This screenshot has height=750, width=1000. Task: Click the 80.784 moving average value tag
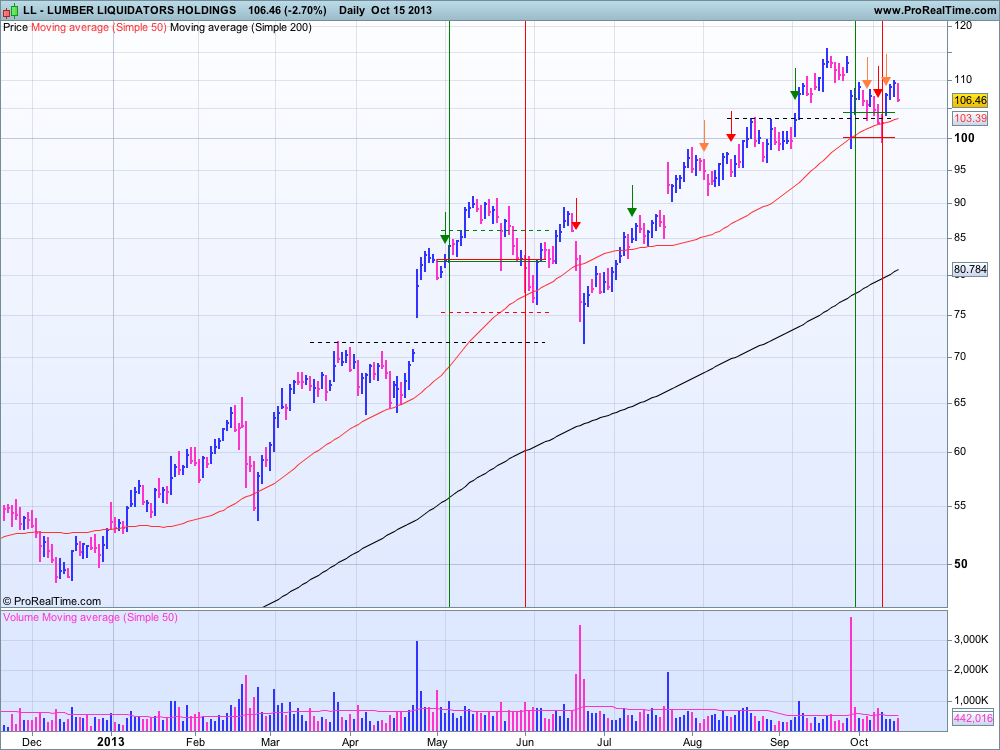click(970, 269)
